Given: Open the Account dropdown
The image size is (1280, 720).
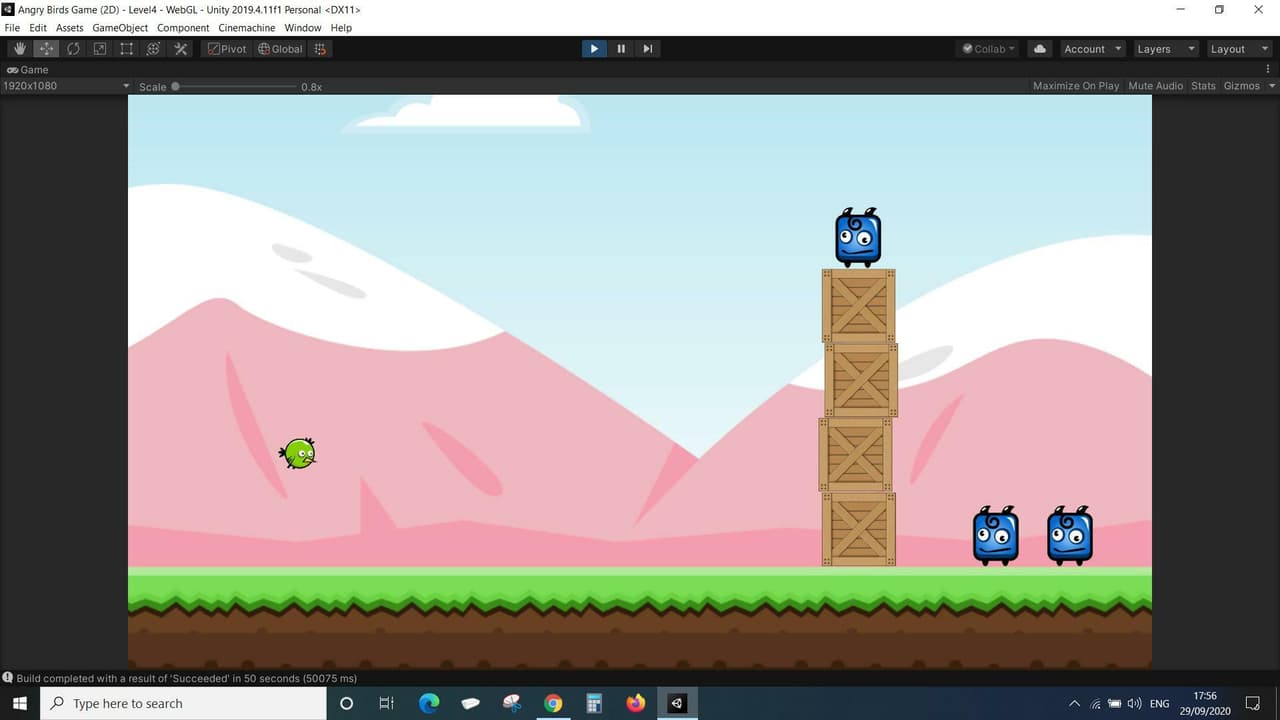Looking at the screenshot, I should pos(1091,49).
